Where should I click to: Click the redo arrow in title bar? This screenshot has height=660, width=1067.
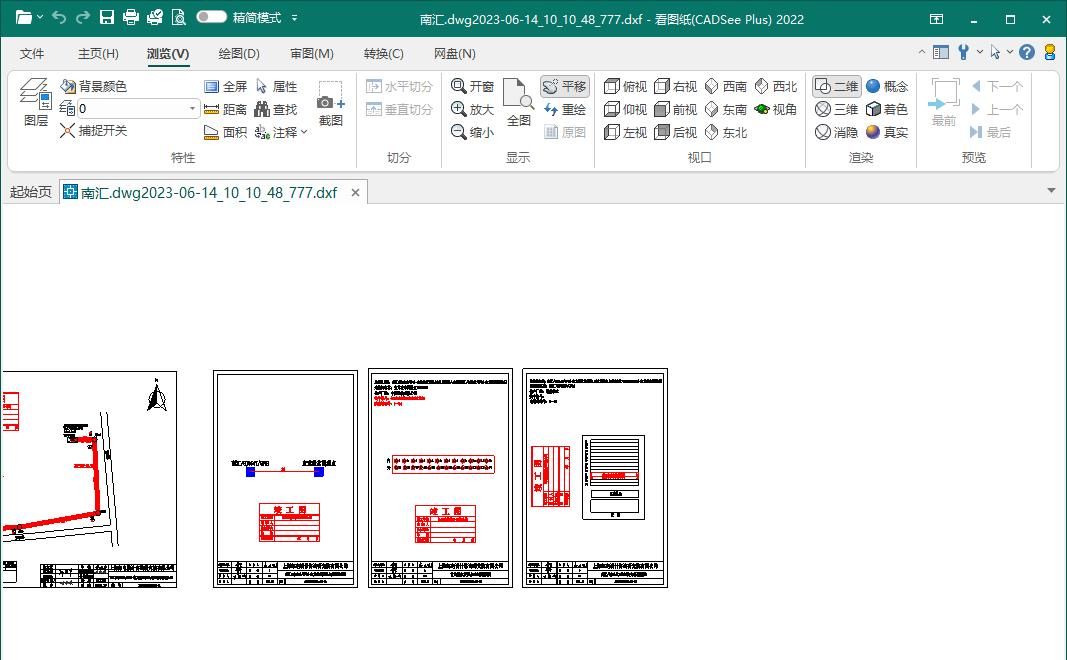(x=82, y=17)
